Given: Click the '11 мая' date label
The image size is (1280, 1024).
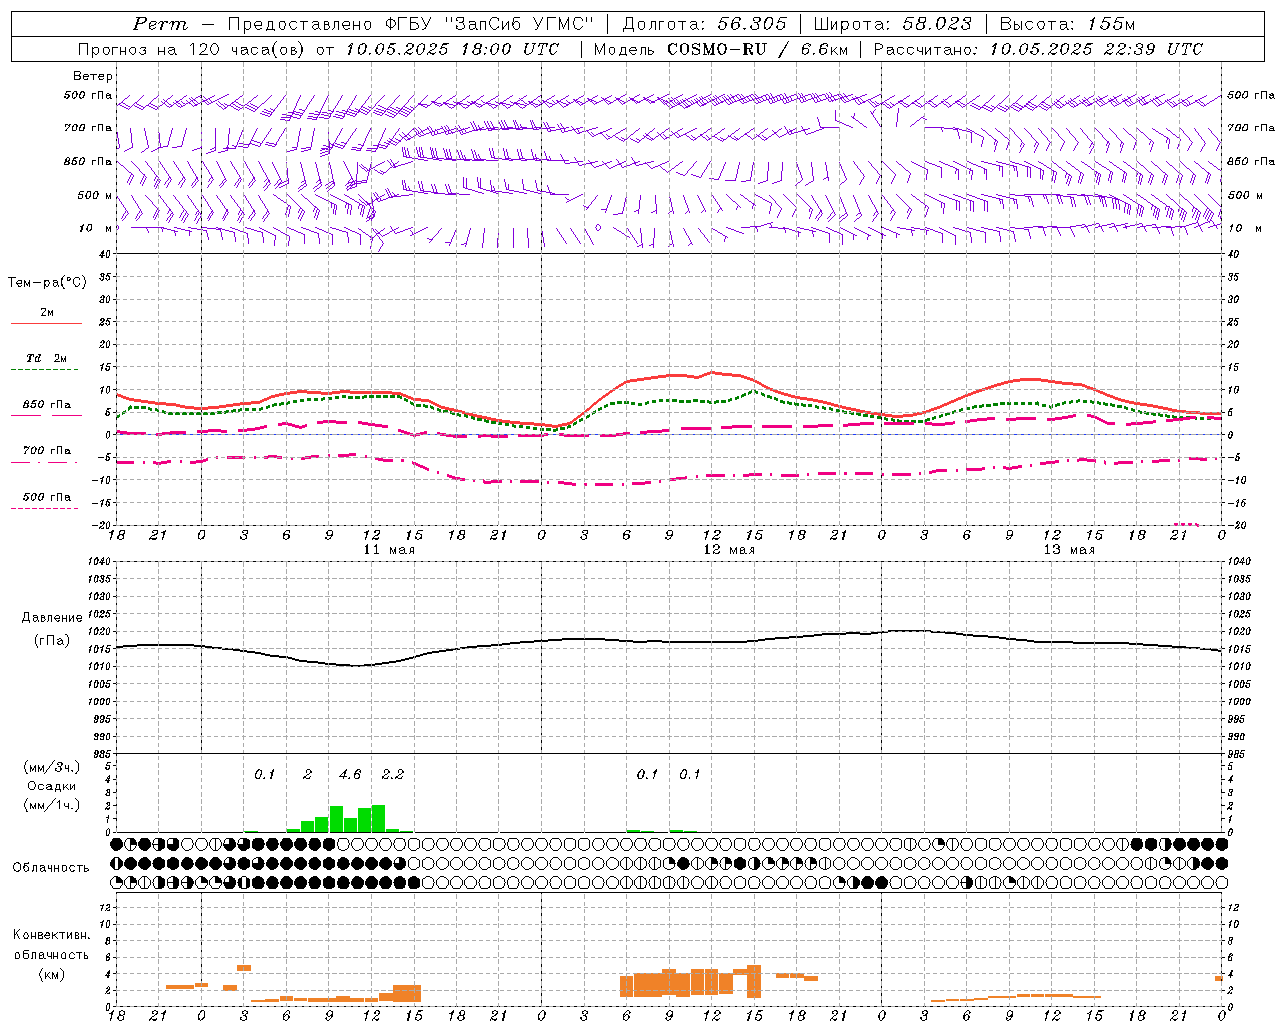Looking at the screenshot, I should coord(388,550).
